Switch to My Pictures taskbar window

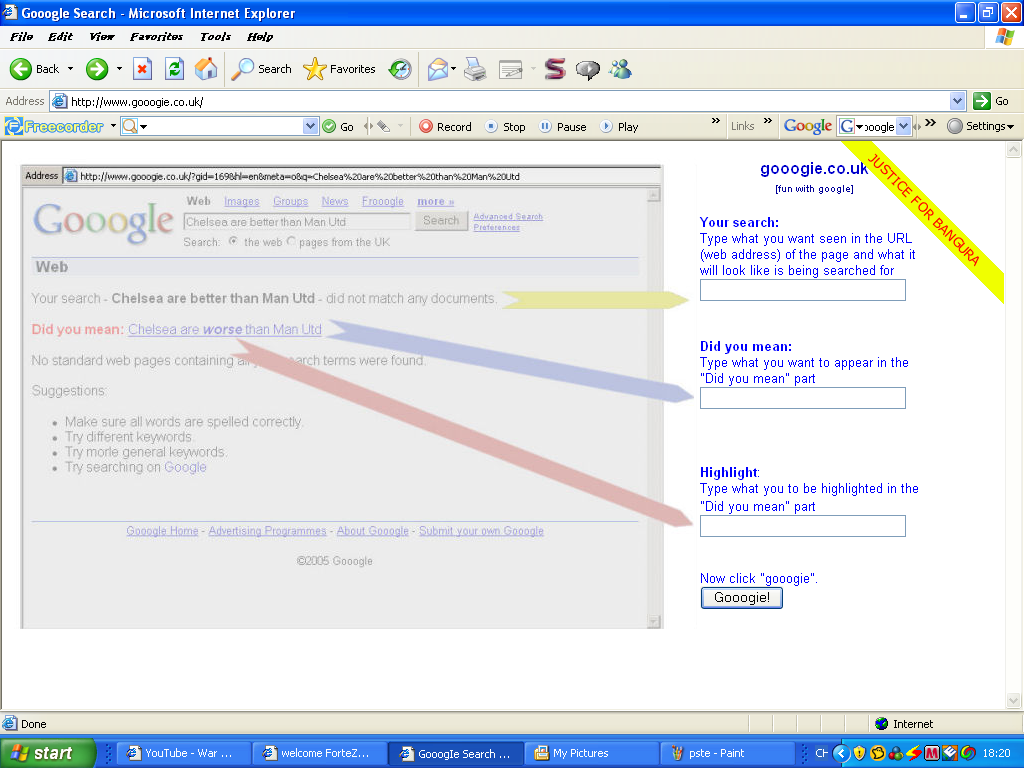[591, 753]
